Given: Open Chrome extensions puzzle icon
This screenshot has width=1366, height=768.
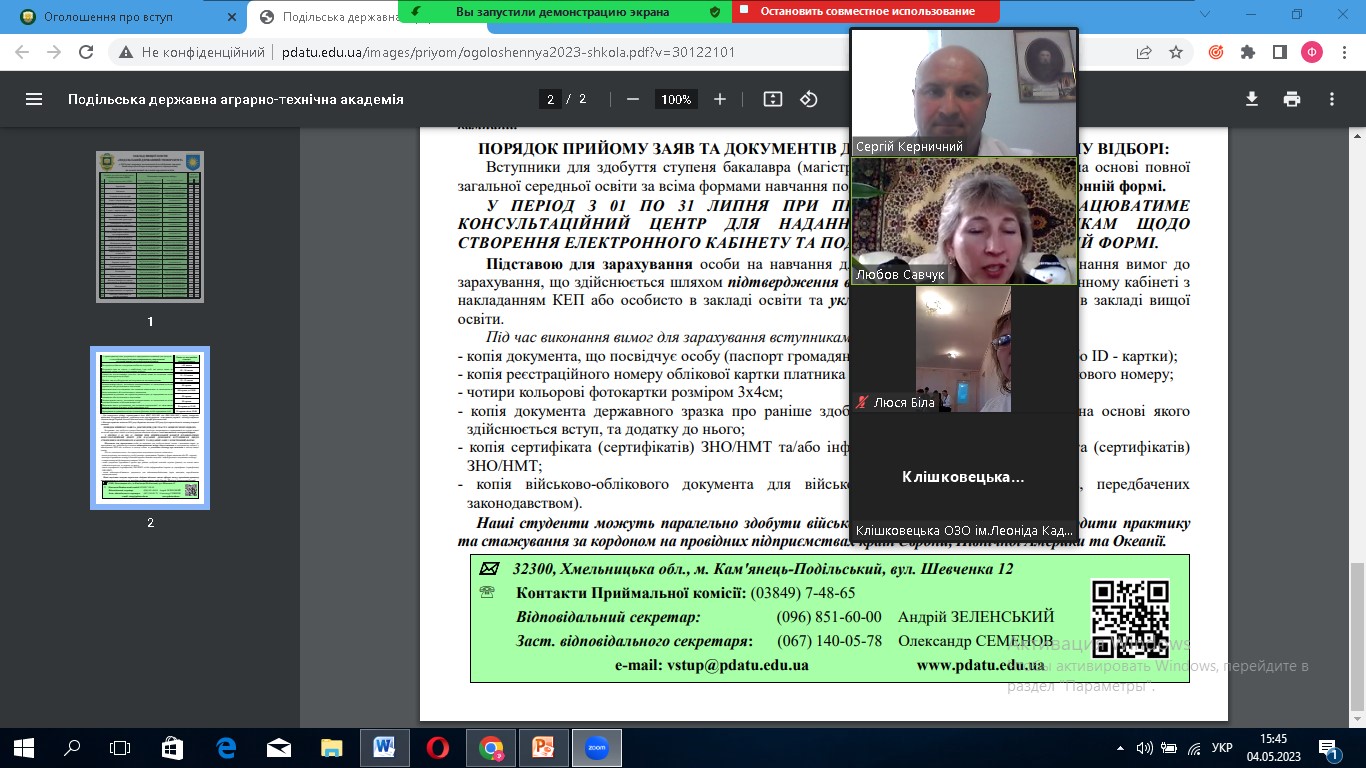Looking at the screenshot, I should click(x=1247, y=52).
